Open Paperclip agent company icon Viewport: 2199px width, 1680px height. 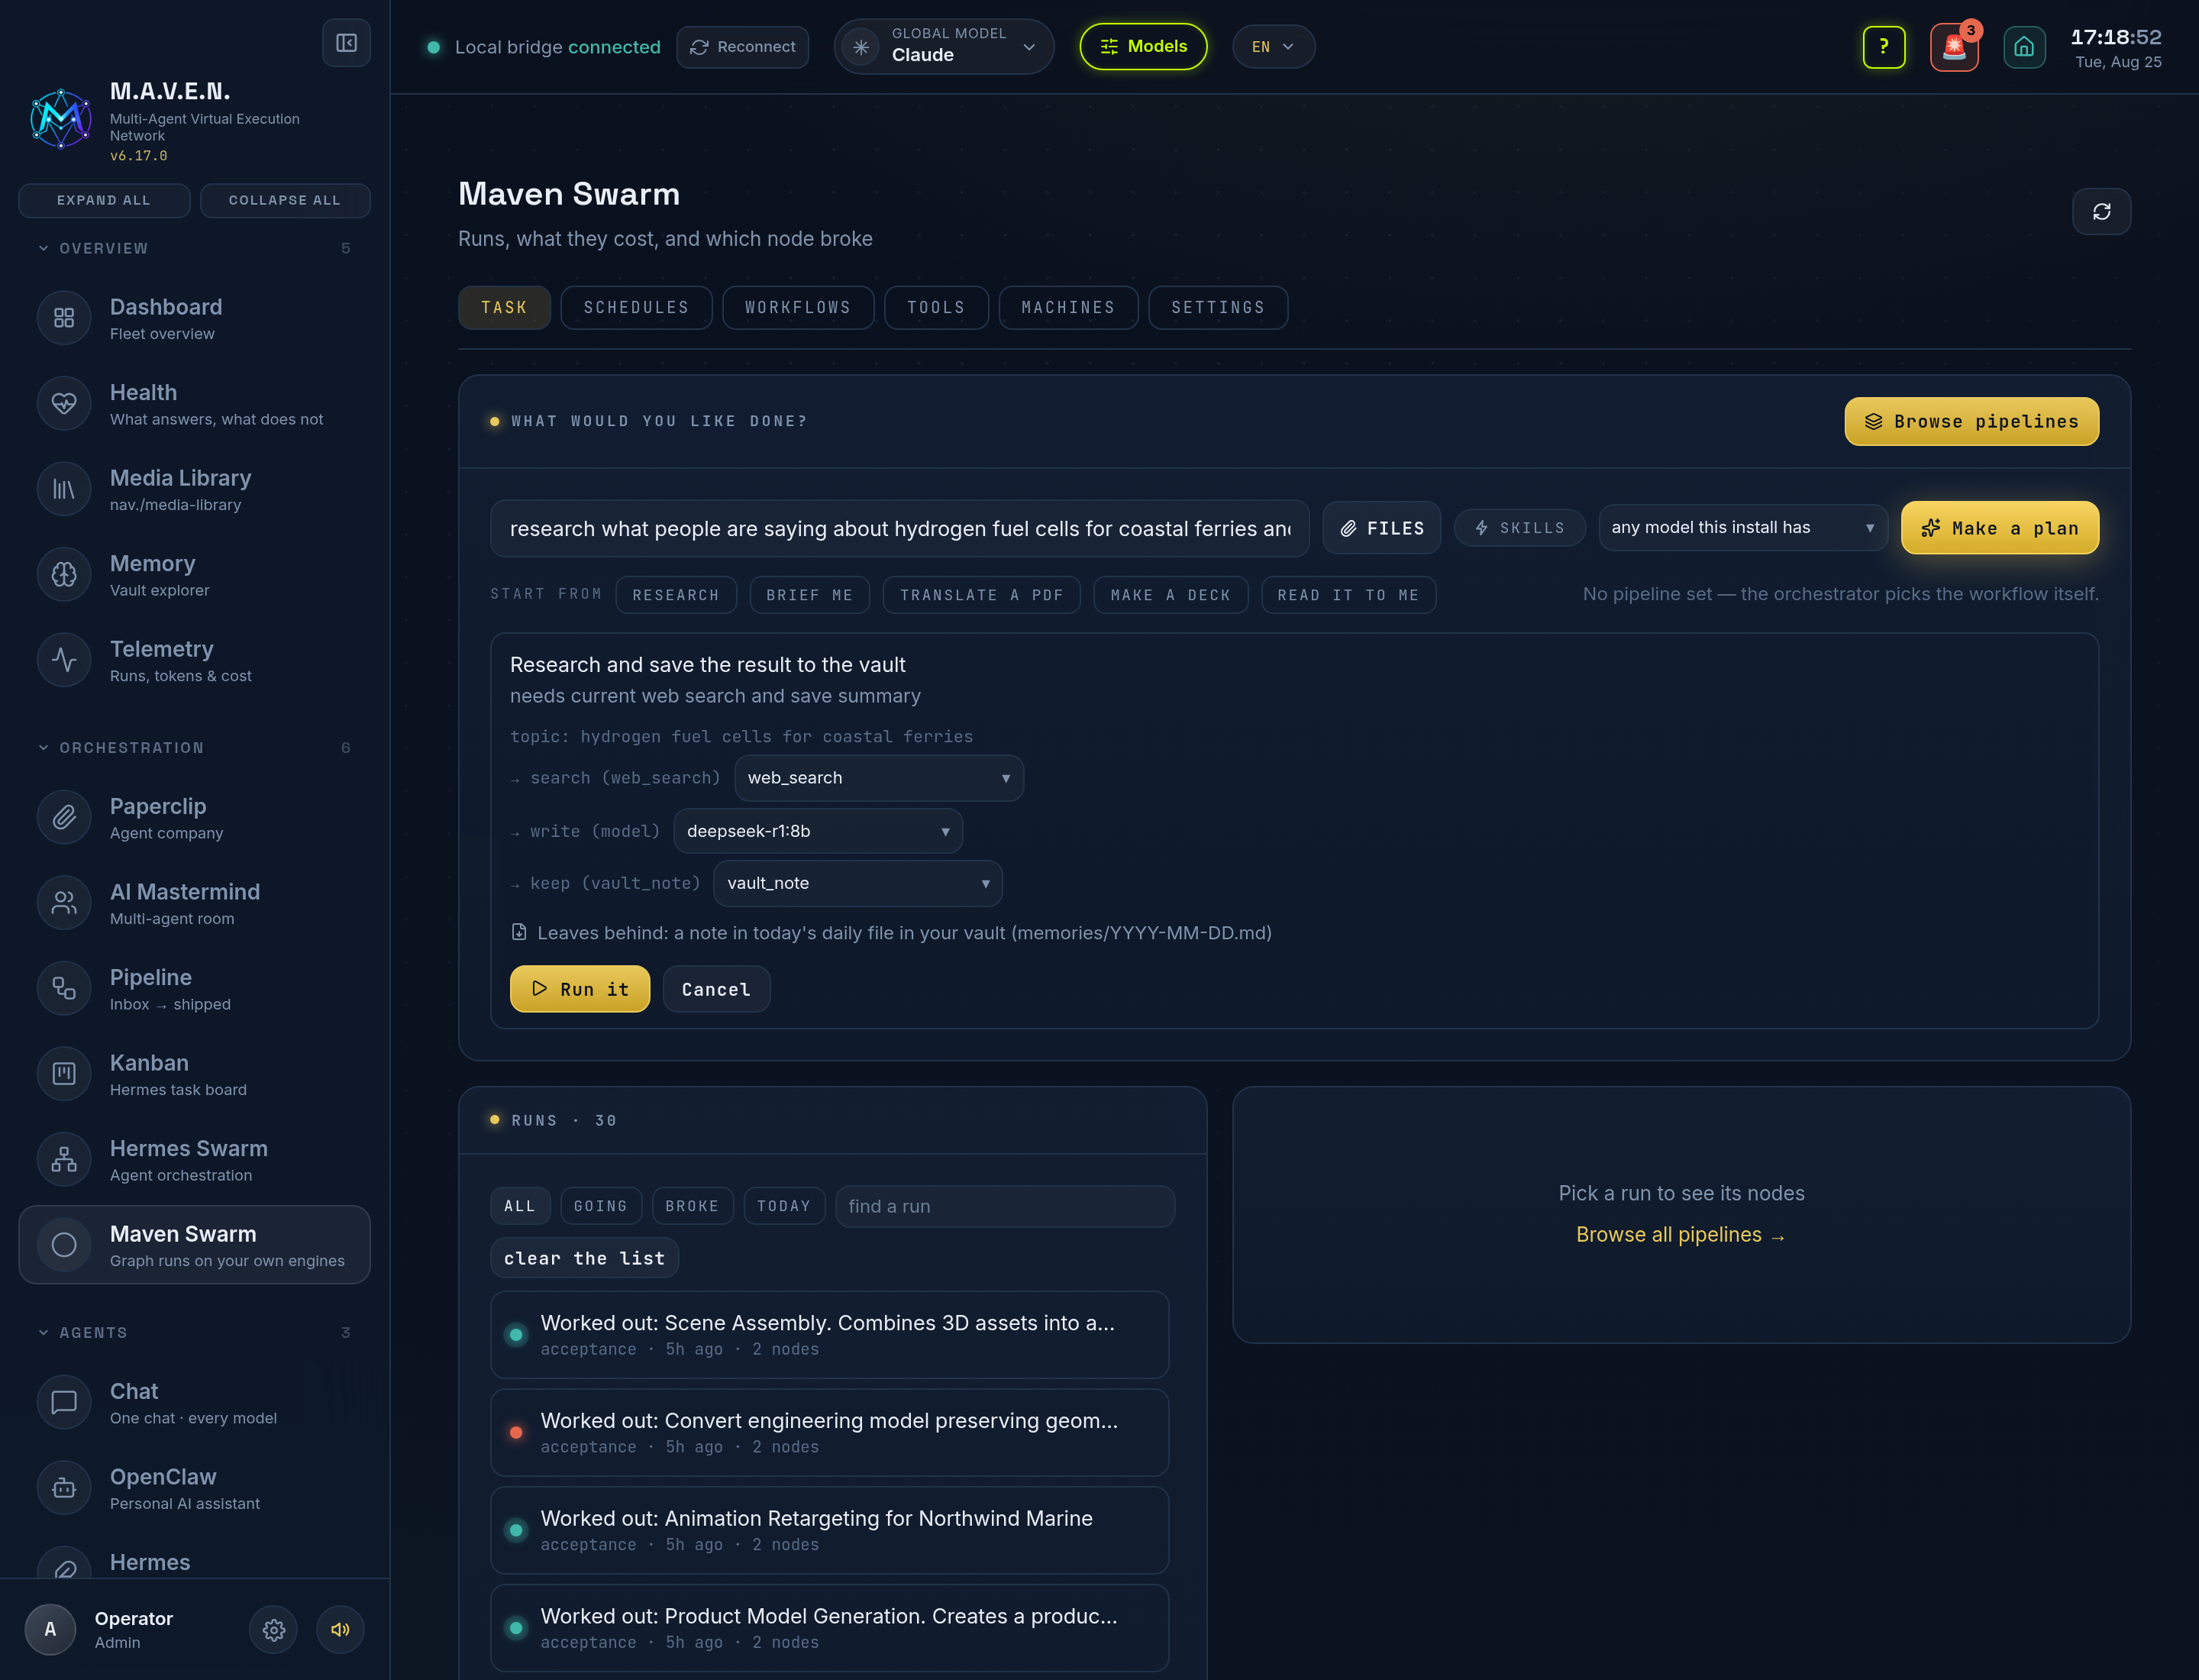(x=64, y=817)
